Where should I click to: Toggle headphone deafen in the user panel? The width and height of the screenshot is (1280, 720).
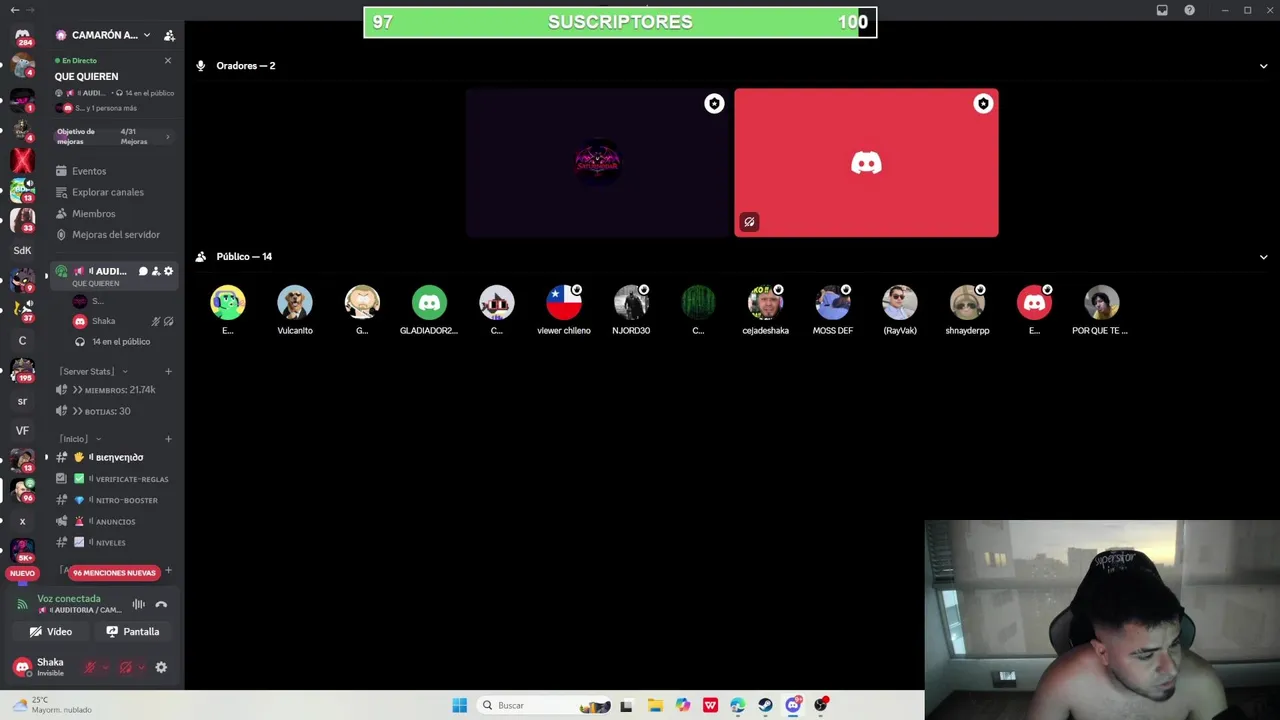click(x=126, y=667)
